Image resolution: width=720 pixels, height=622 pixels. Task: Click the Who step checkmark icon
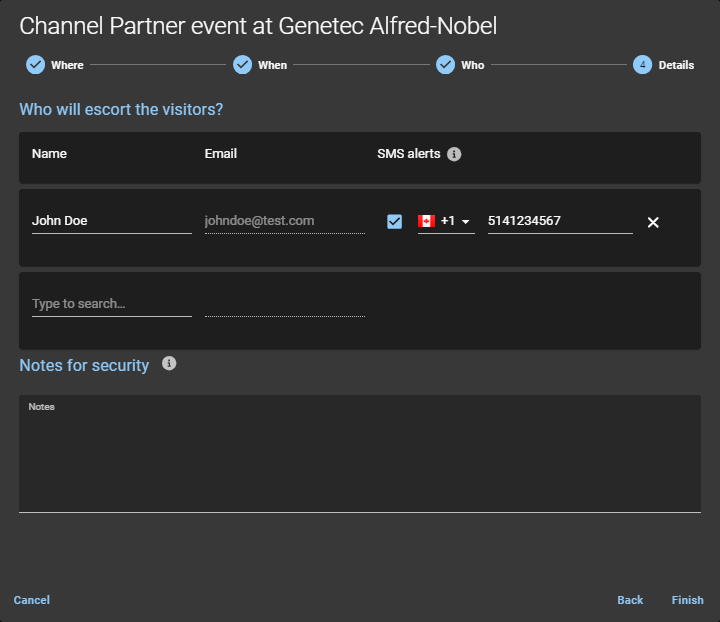(445, 65)
